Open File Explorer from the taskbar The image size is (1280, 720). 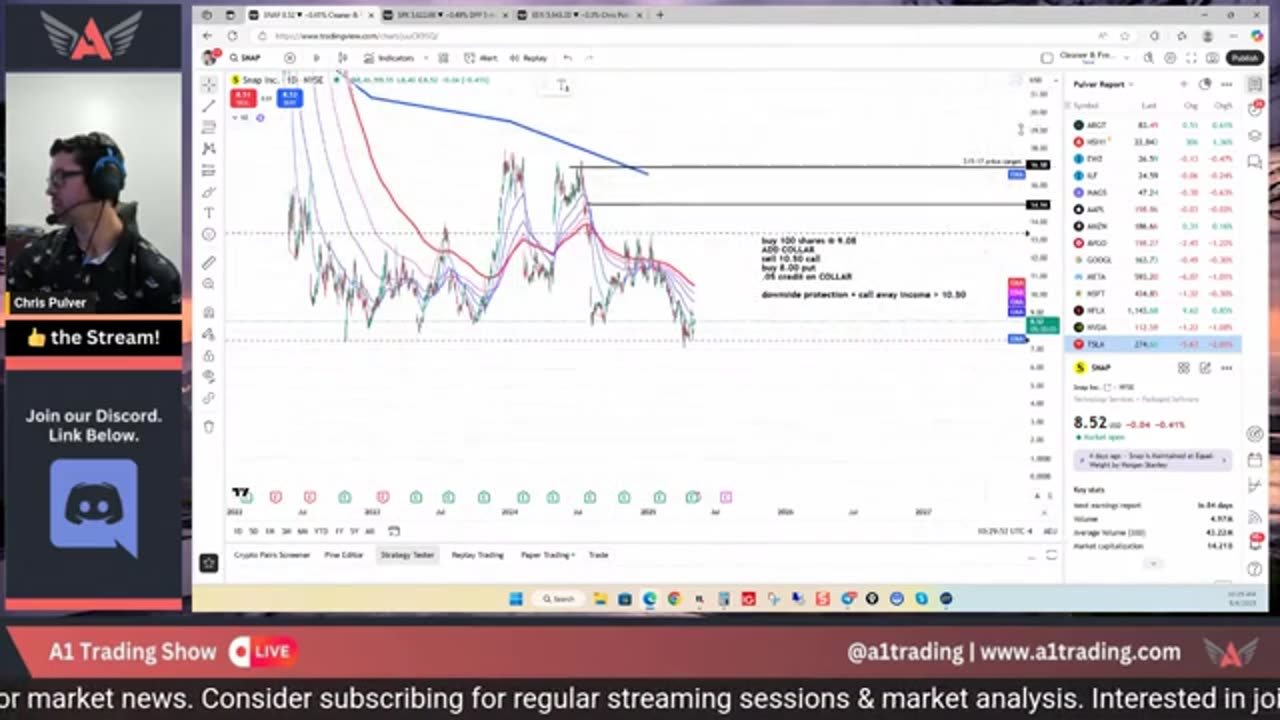point(600,599)
